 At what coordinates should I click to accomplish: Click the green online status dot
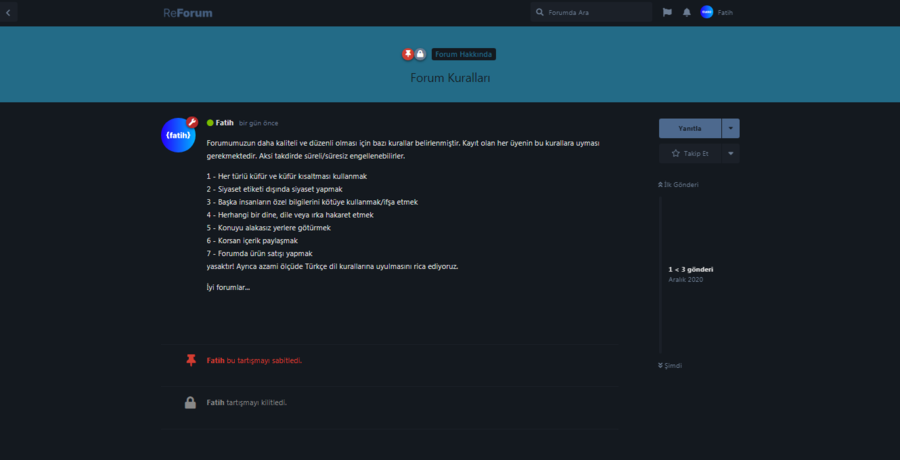[x=210, y=122]
